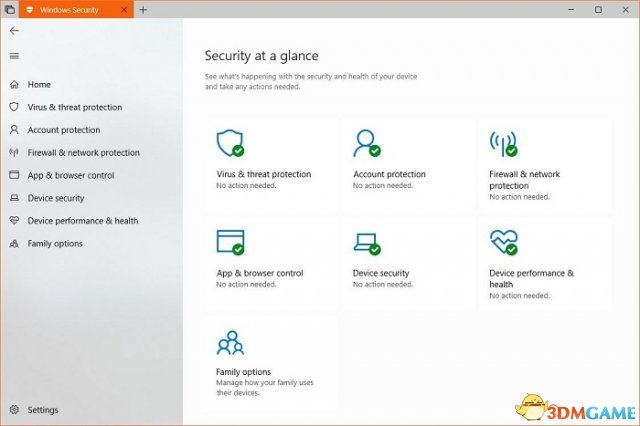Click the Windows Security shield icon on the tab

coord(29,10)
